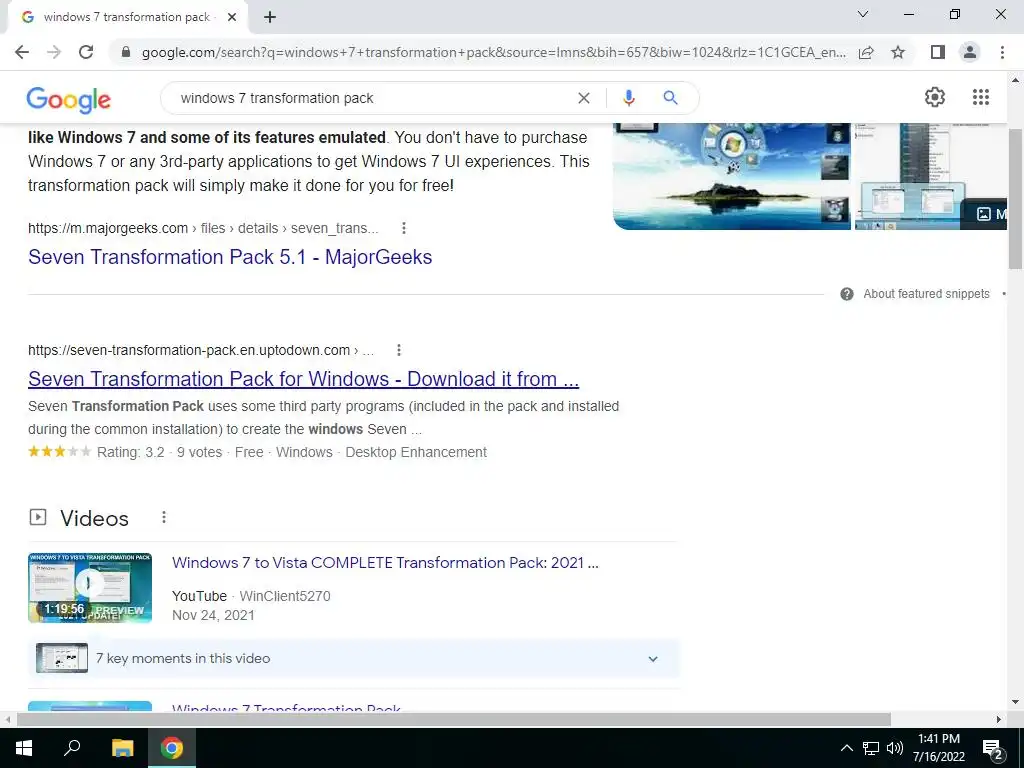The height and width of the screenshot is (768, 1024).
Task: Click the scroll down arrow
Action: tap(1016, 703)
